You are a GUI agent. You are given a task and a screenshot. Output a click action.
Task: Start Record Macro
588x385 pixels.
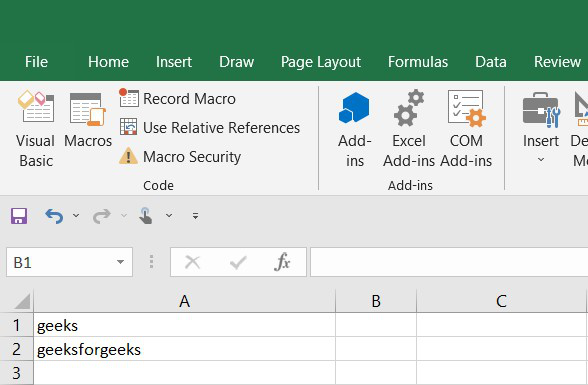click(177, 99)
